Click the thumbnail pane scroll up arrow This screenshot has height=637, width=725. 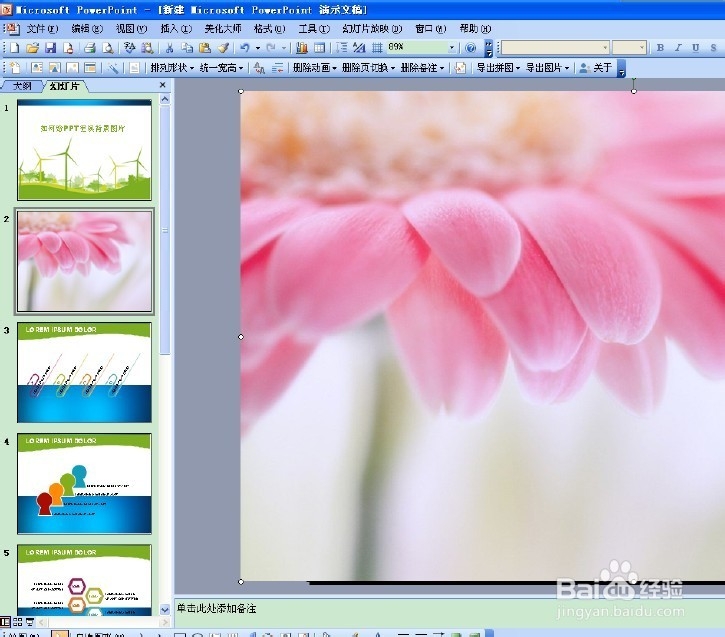coord(165,99)
